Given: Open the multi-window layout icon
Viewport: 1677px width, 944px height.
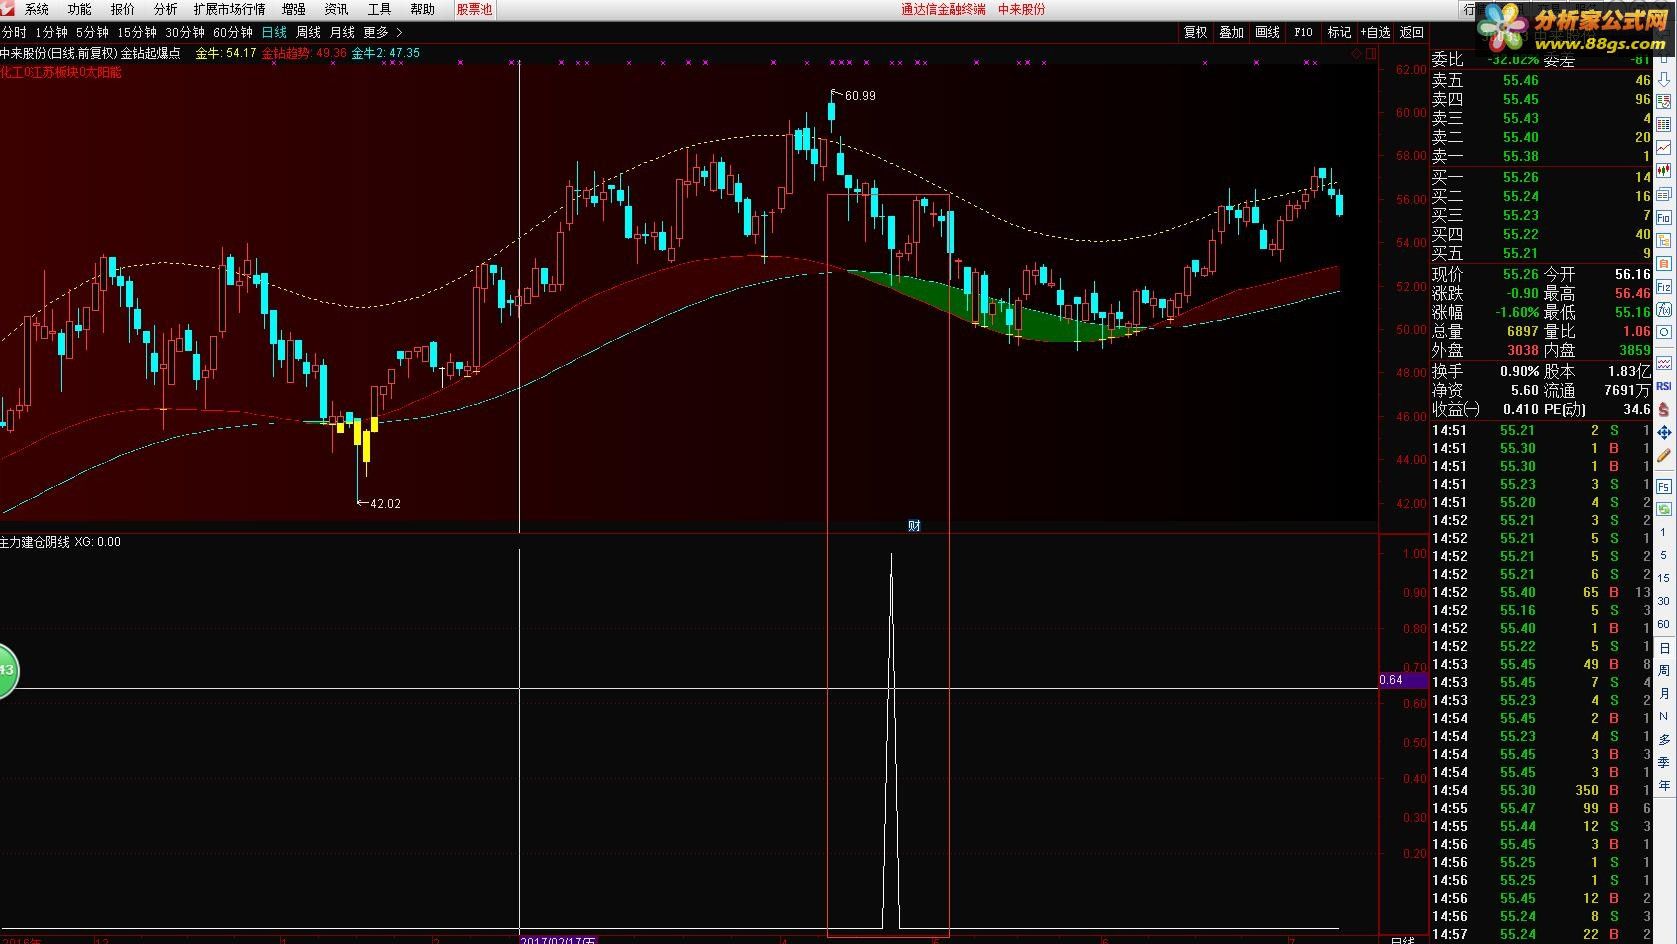Looking at the screenshot, I should 1664,194.
